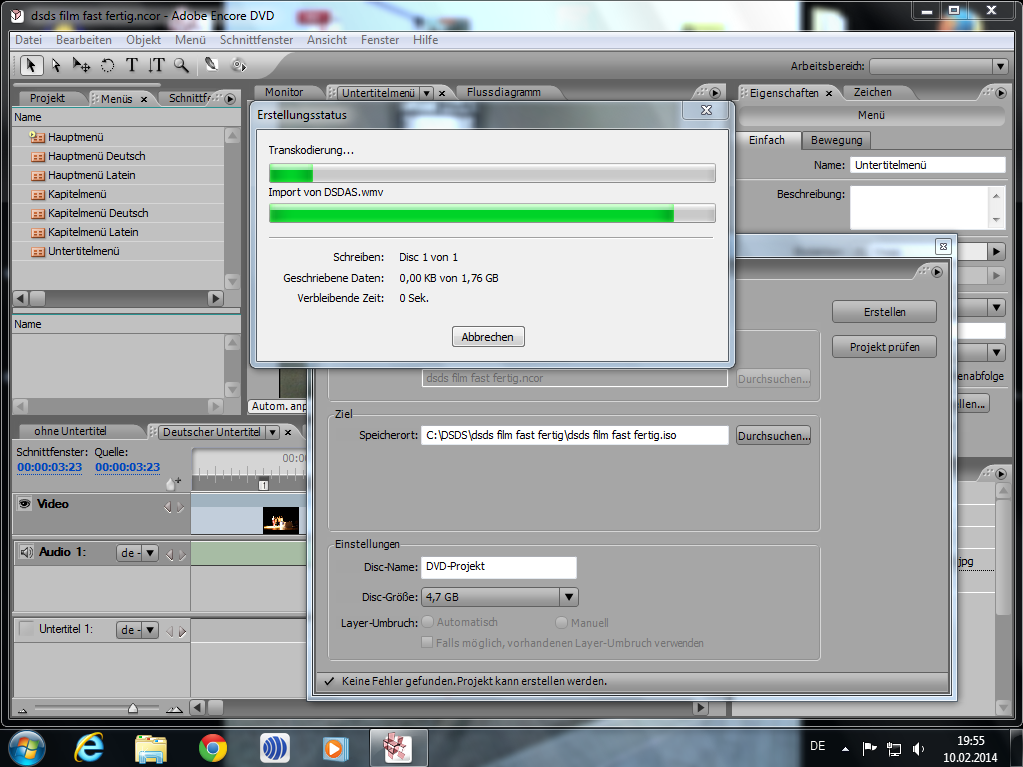This screenshot has width=1023, height=767.
Task: Open Untertitel 1 language de dropdown
Action: tap(137, 630)
